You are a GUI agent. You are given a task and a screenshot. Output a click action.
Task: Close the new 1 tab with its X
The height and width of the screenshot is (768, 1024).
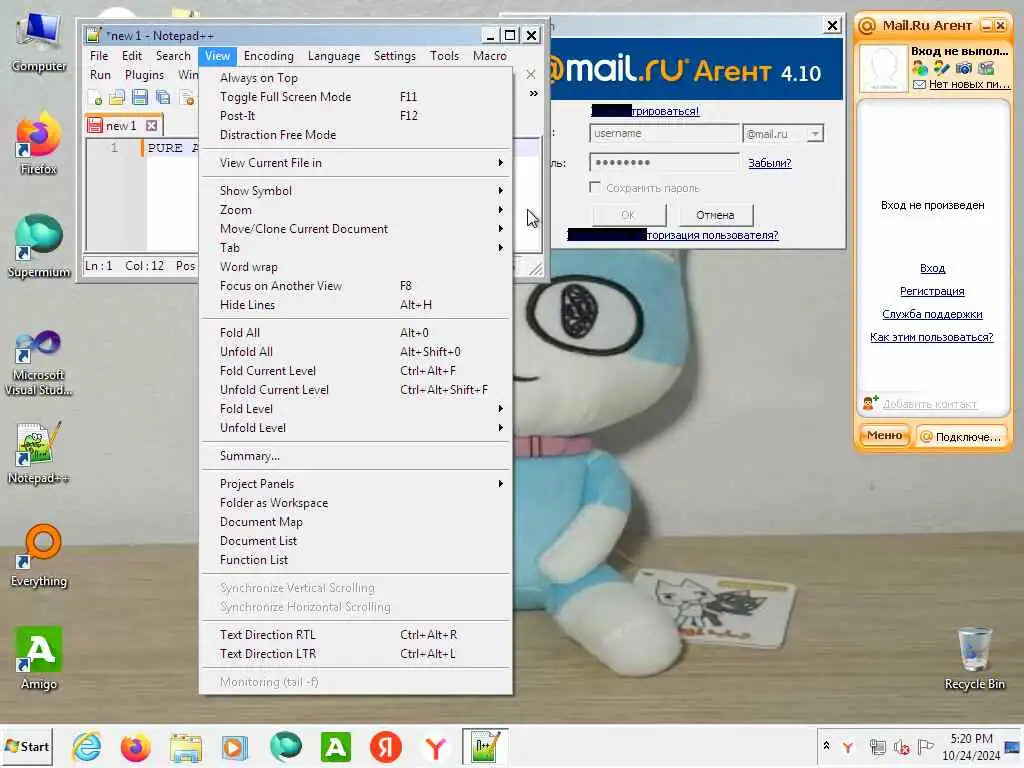pos(152,125)
